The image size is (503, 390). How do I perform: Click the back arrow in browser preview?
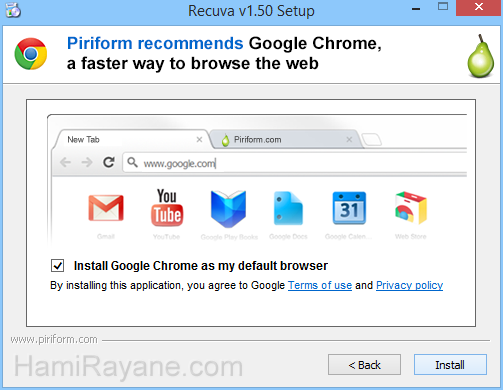(x=65, y=163)
